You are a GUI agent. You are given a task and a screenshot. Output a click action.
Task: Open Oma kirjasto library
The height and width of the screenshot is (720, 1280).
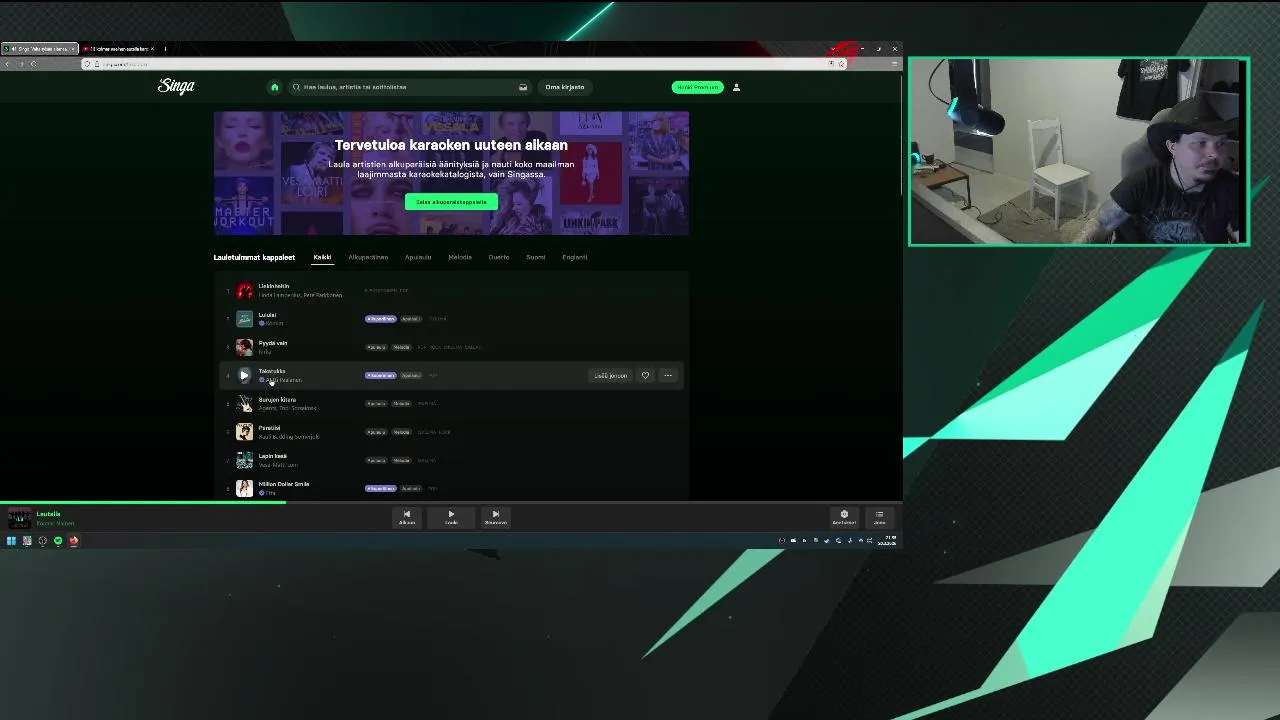click(x=565, y=87)
